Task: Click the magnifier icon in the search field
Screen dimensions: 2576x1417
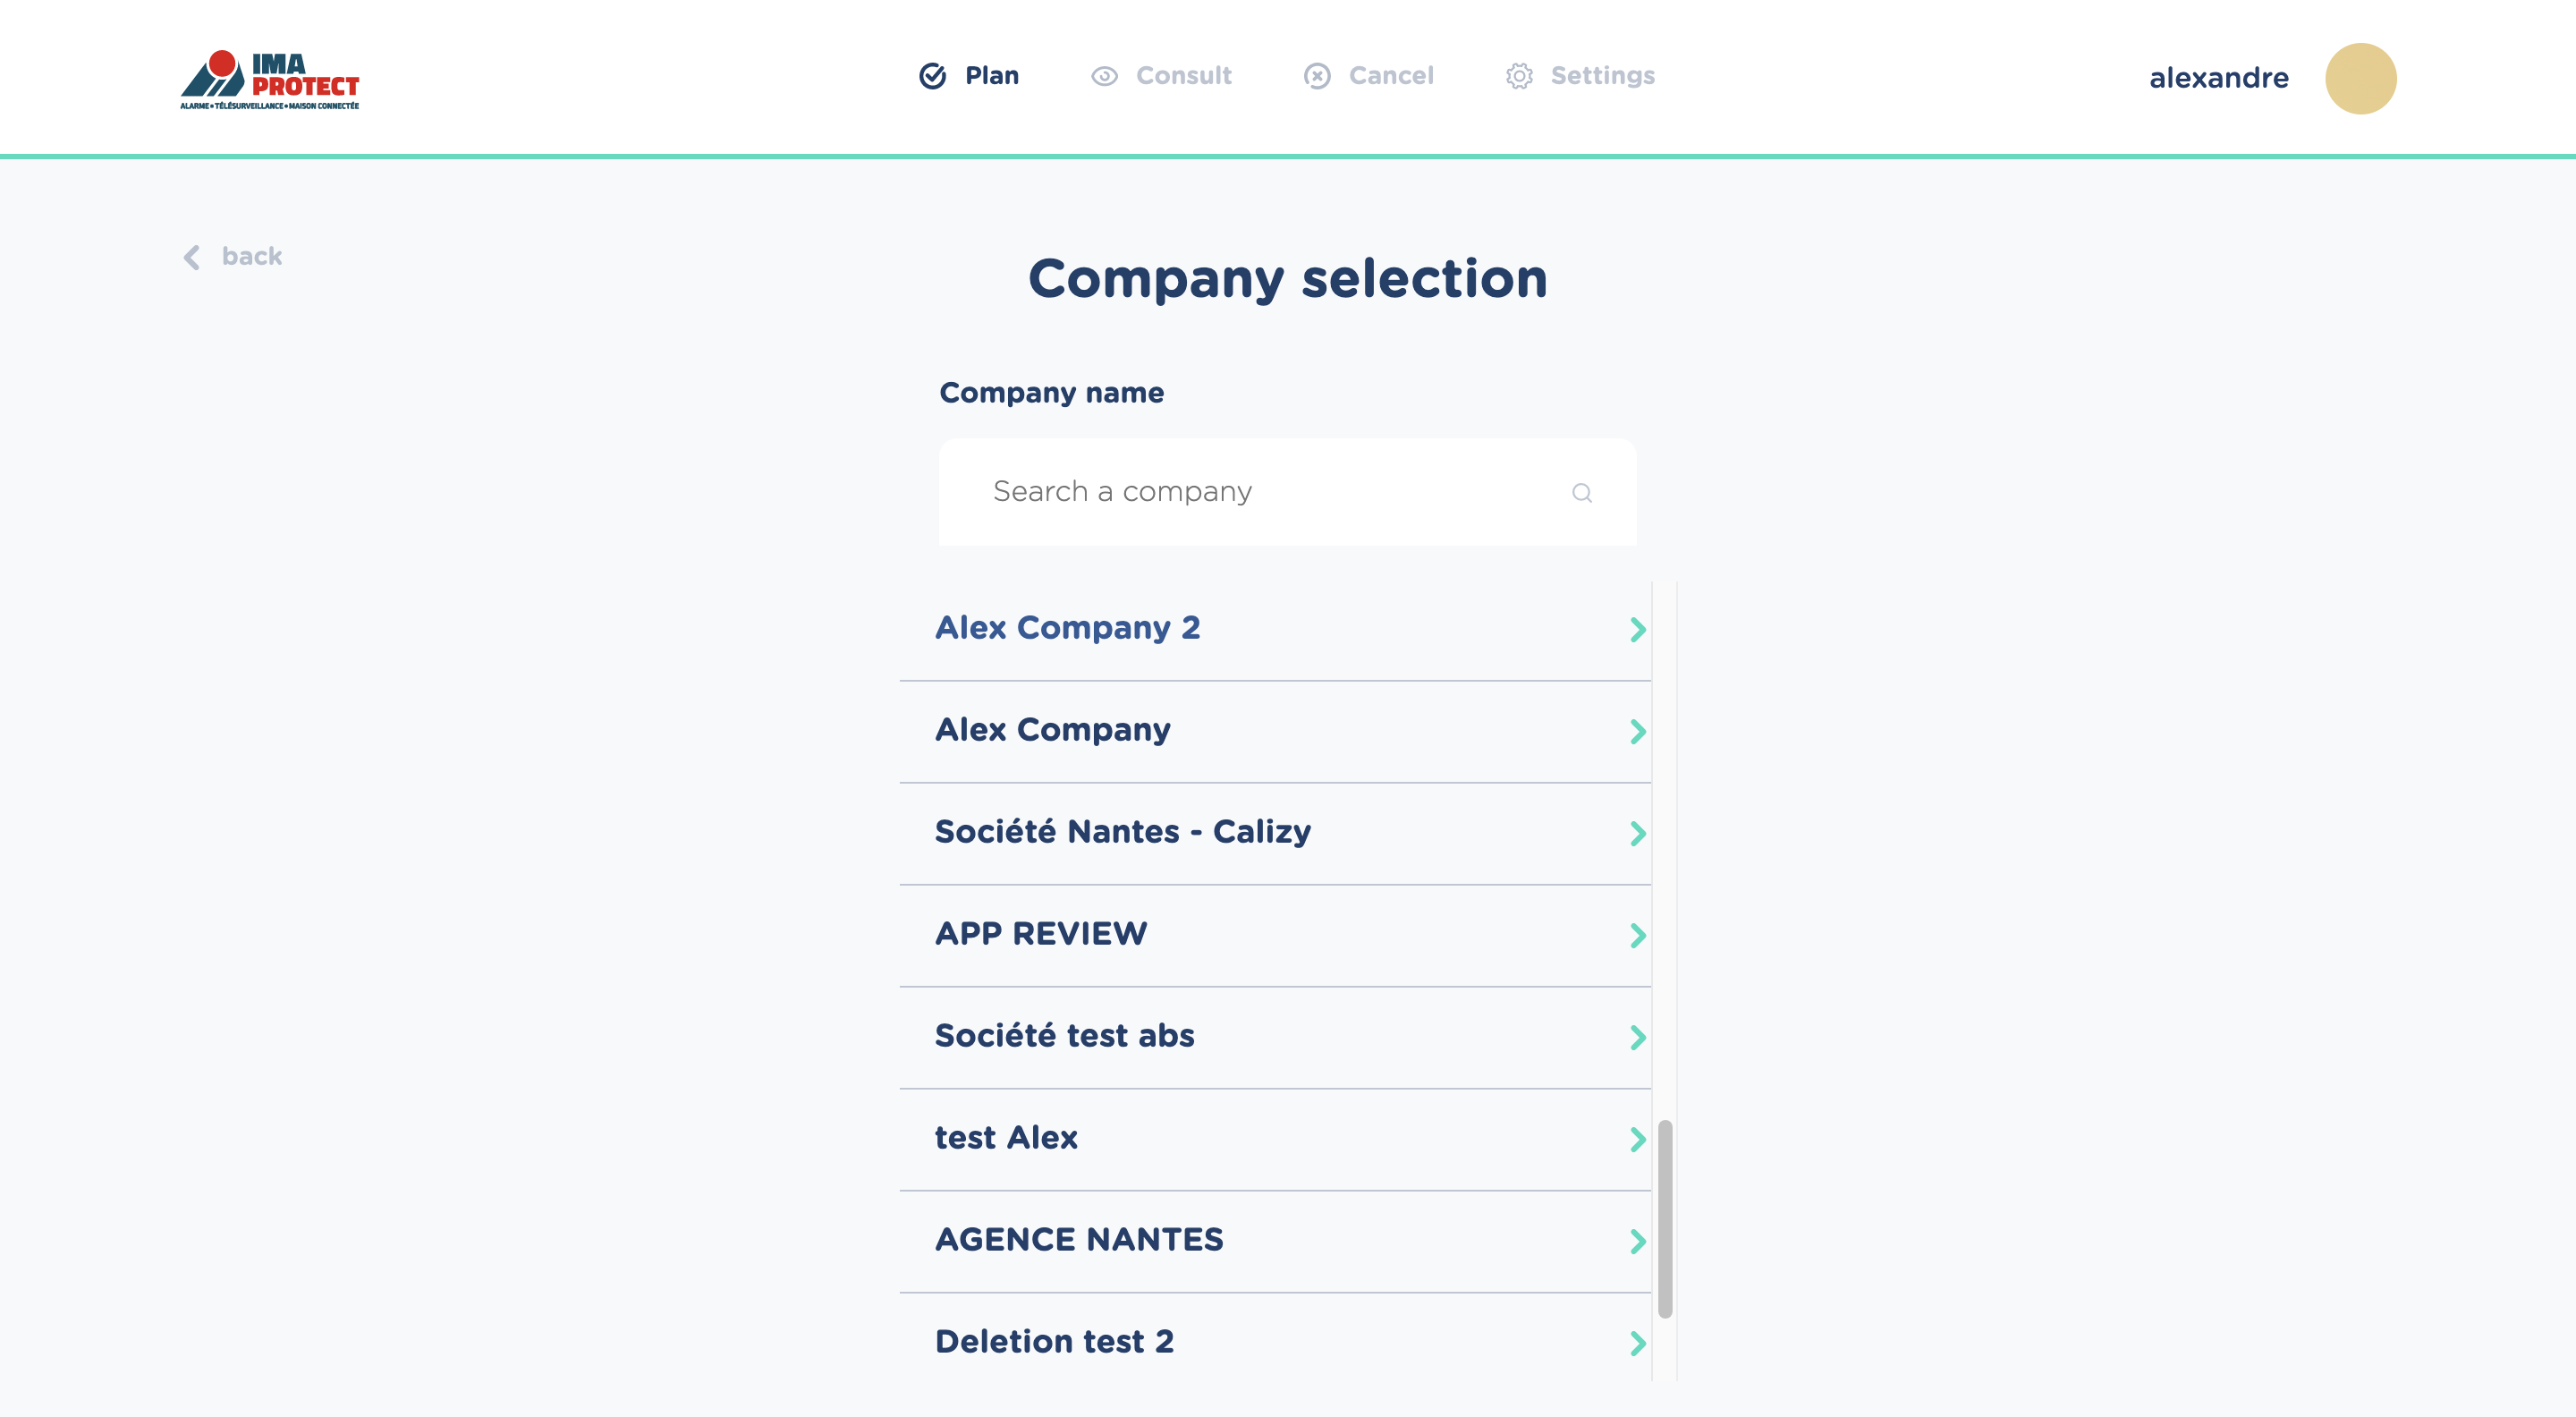Action: (x=1583, y=492)
